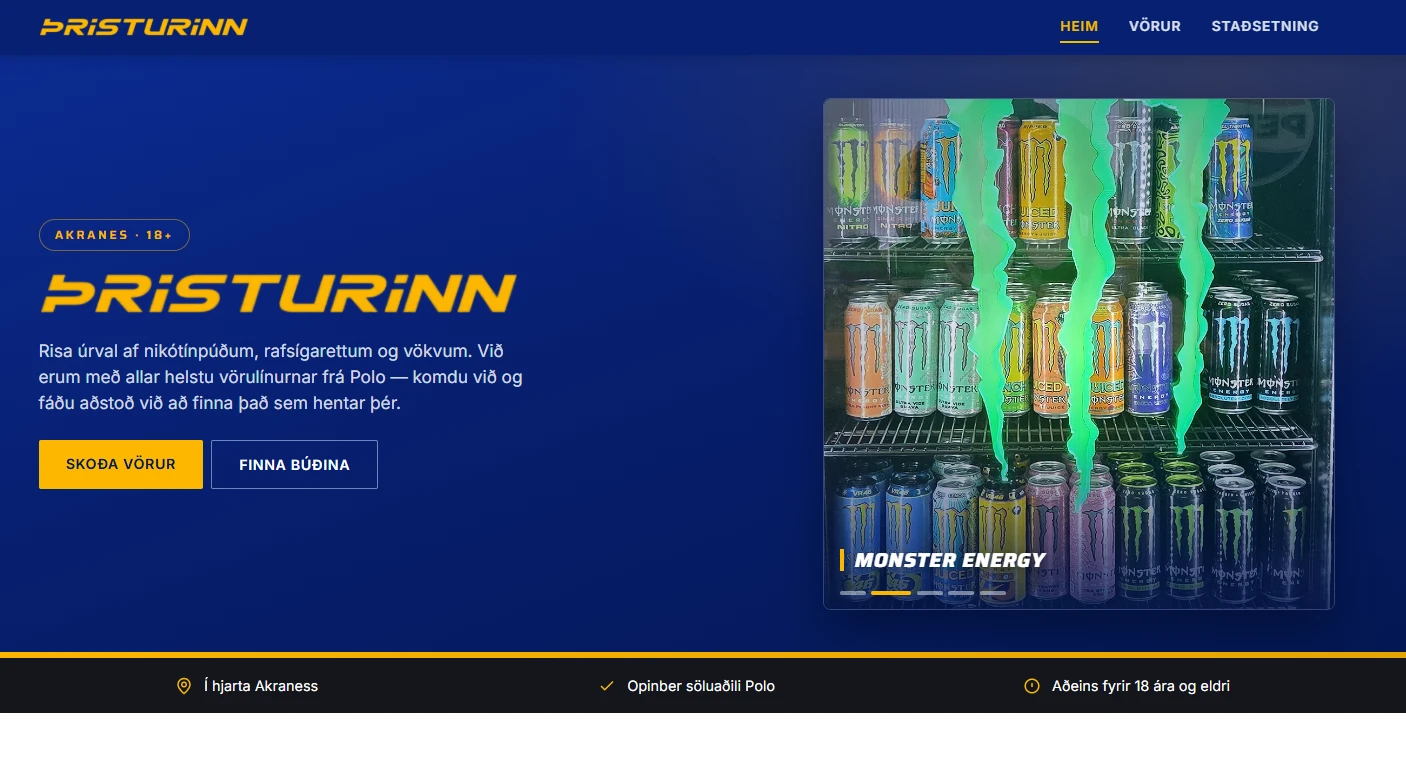1406x784 pixels.
Task: Click the Í hjarta Akraness text
Action: click(x=261, y=686)
